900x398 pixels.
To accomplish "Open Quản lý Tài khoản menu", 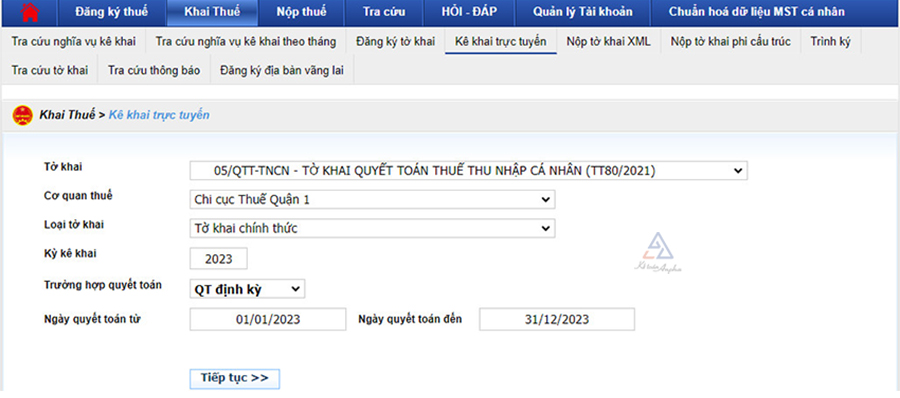I will pyautogui.click(x=583, y=12).
